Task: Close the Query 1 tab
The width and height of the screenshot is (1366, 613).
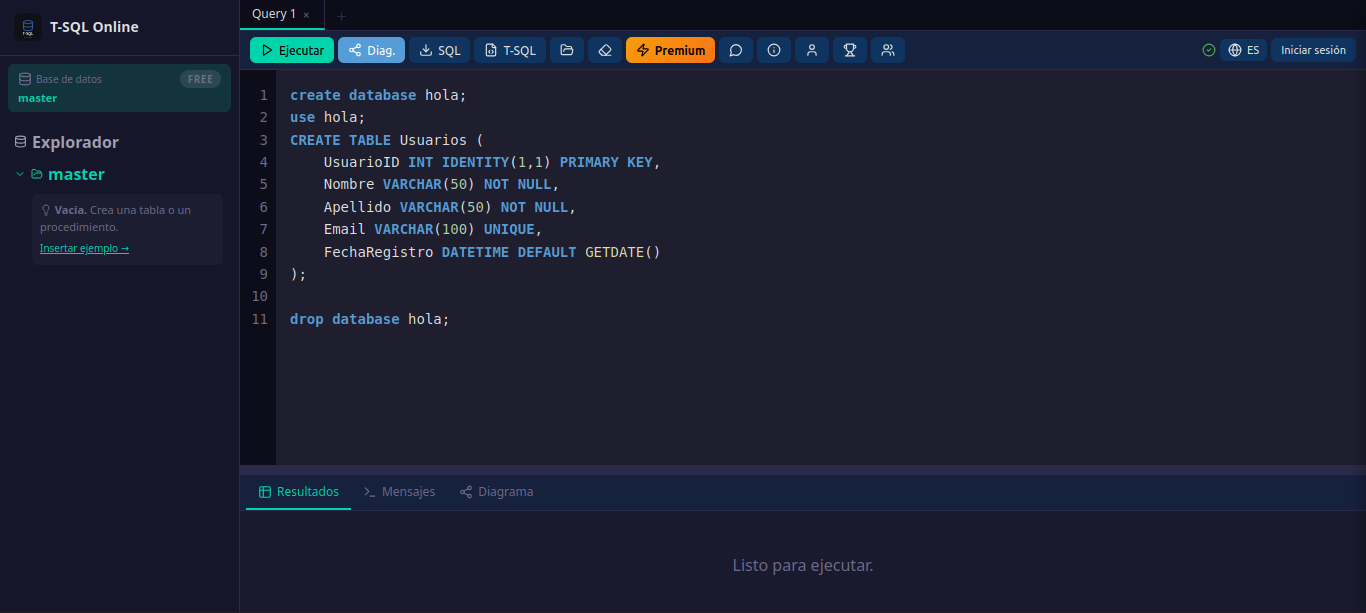Action: pos(306,15)
